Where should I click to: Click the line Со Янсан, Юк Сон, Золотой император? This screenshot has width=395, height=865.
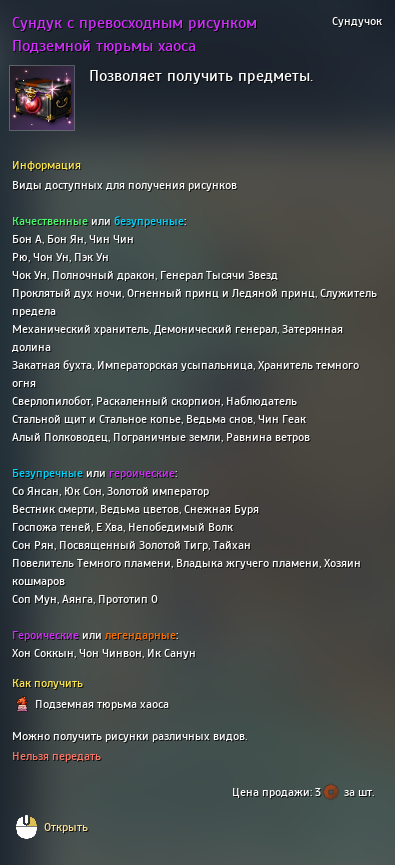pyautogui.click(x=111, y=491)
